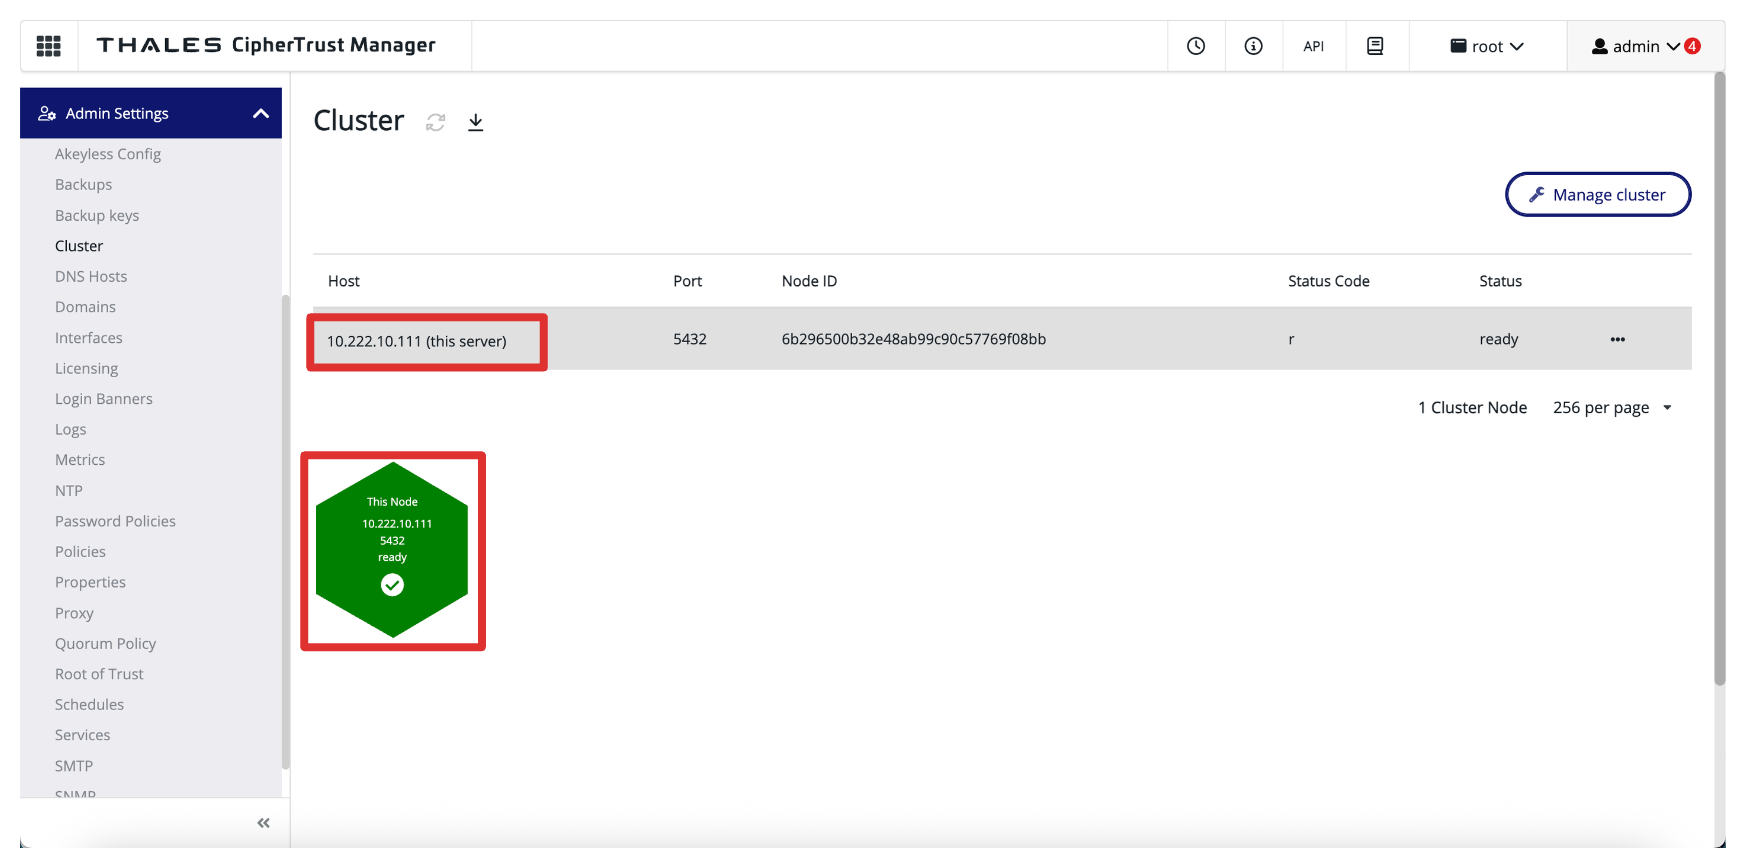
Task: Open Quorum Policy settings
Action: coord(105,644)
